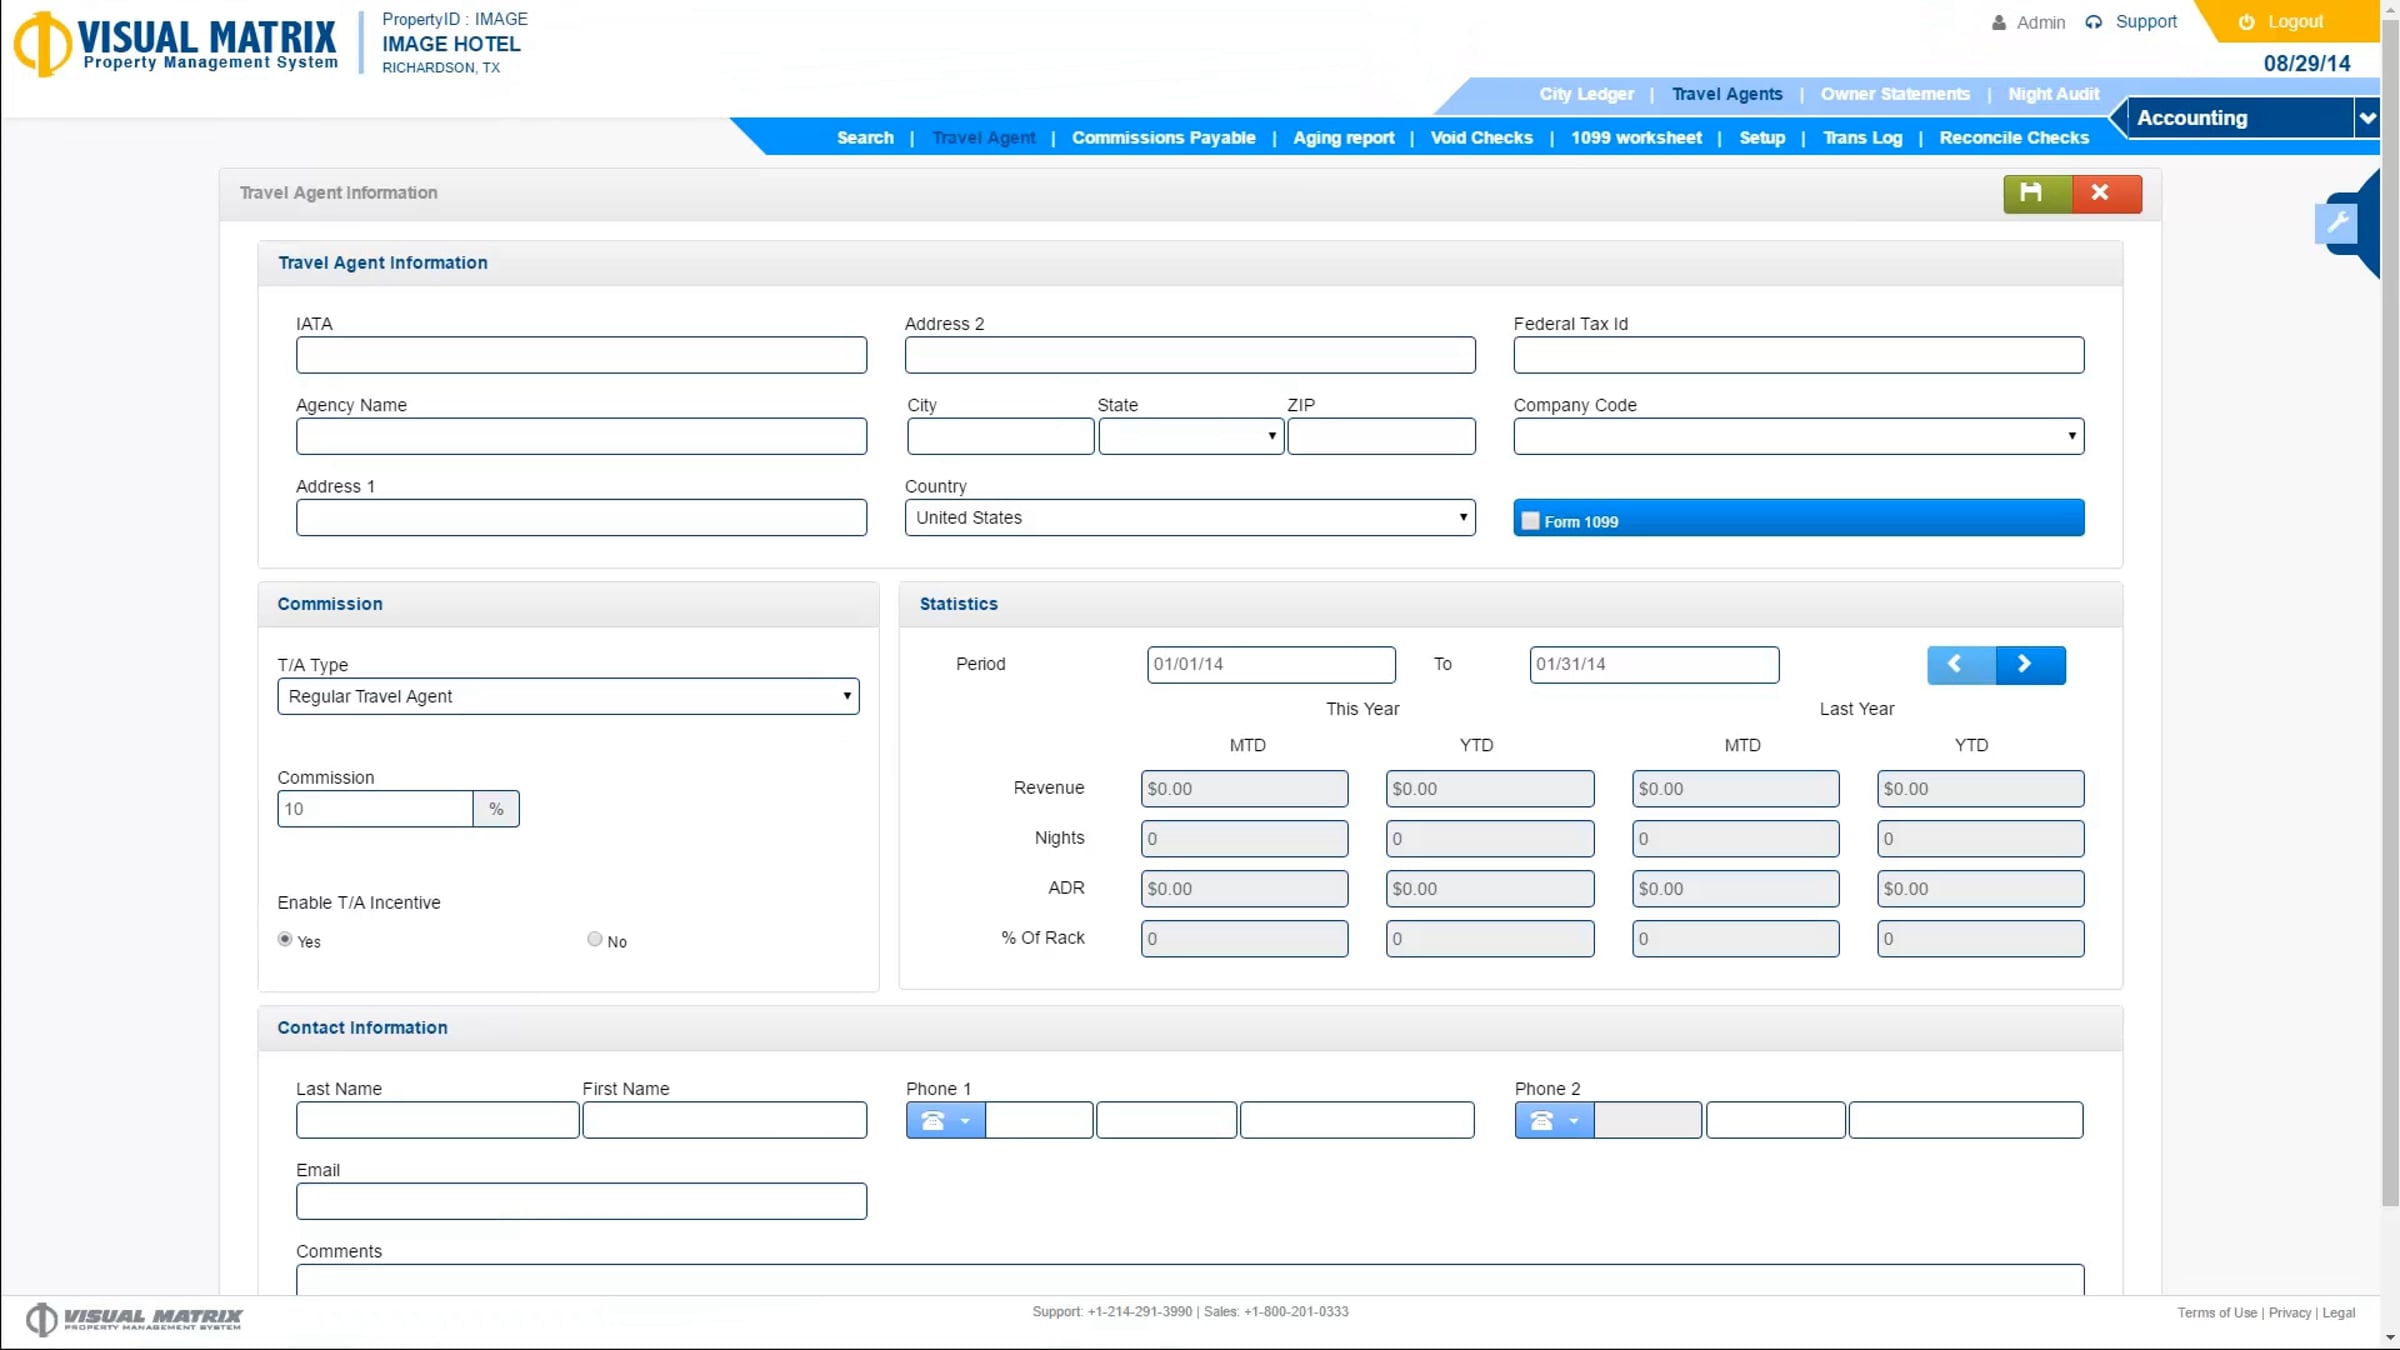2400x1350 pixels.
Task: Open Phone 1 type dropdown arrow
Action: coord(965,1121)
